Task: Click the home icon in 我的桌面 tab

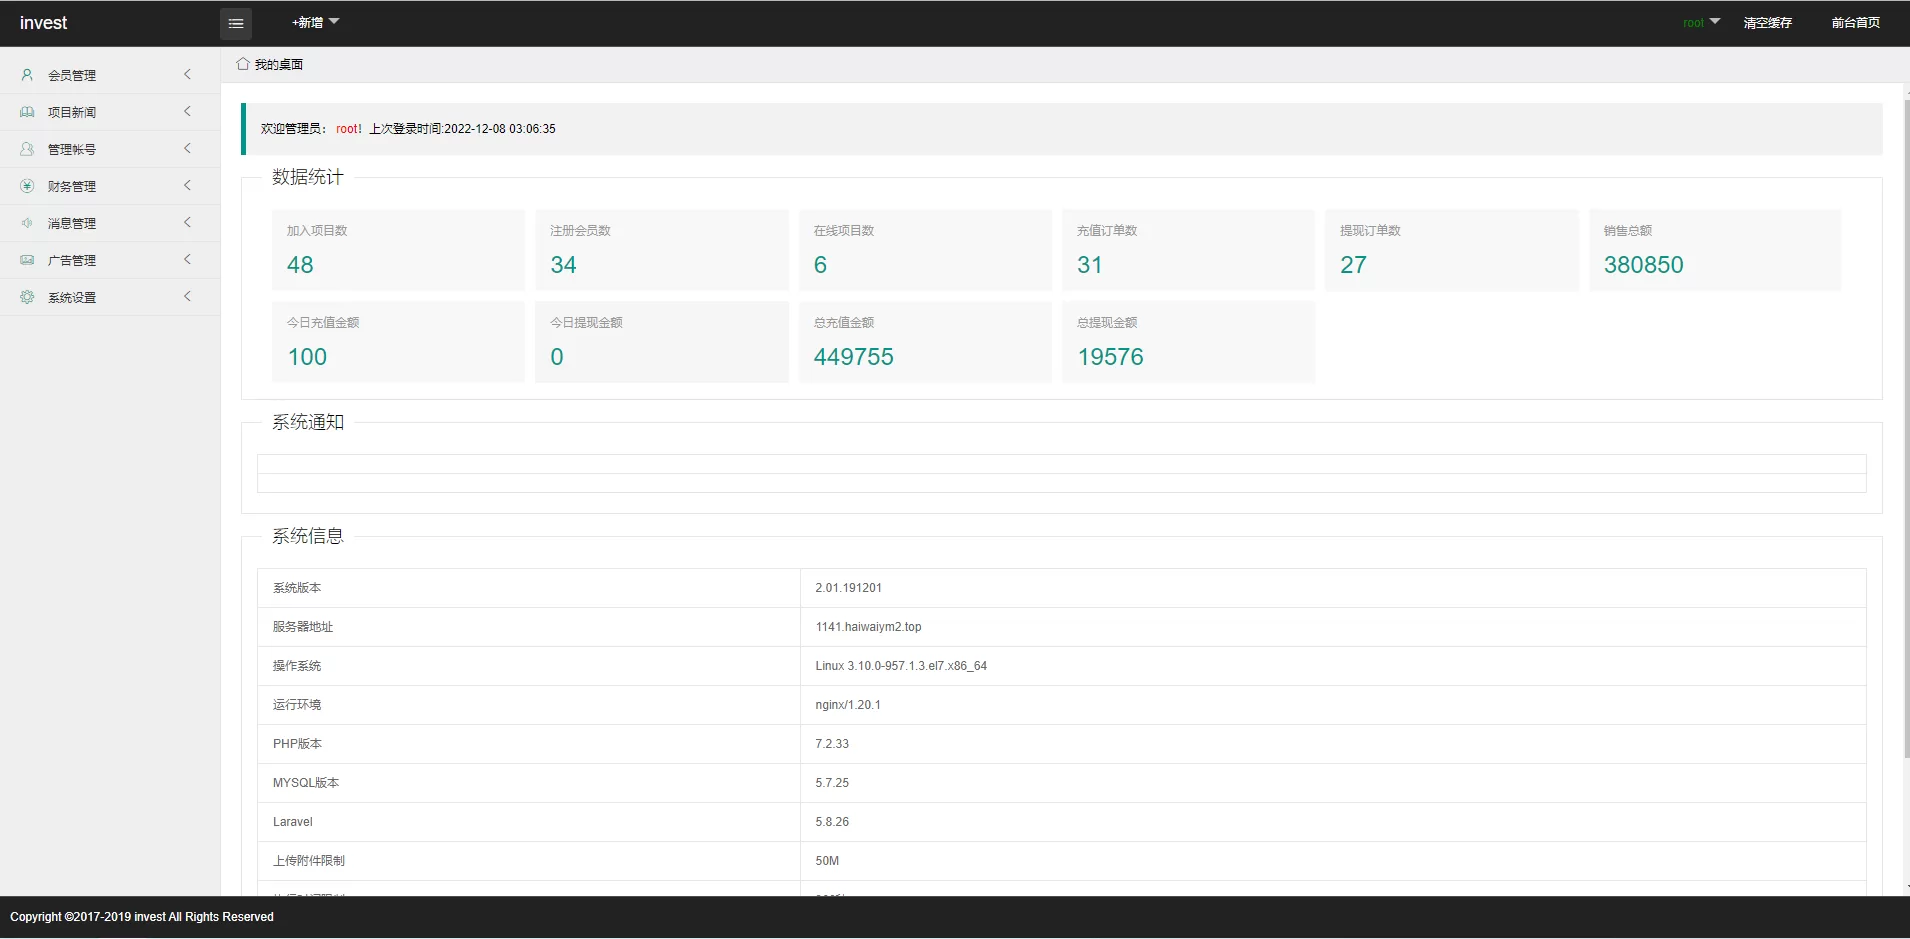Action: click(243, 64)
